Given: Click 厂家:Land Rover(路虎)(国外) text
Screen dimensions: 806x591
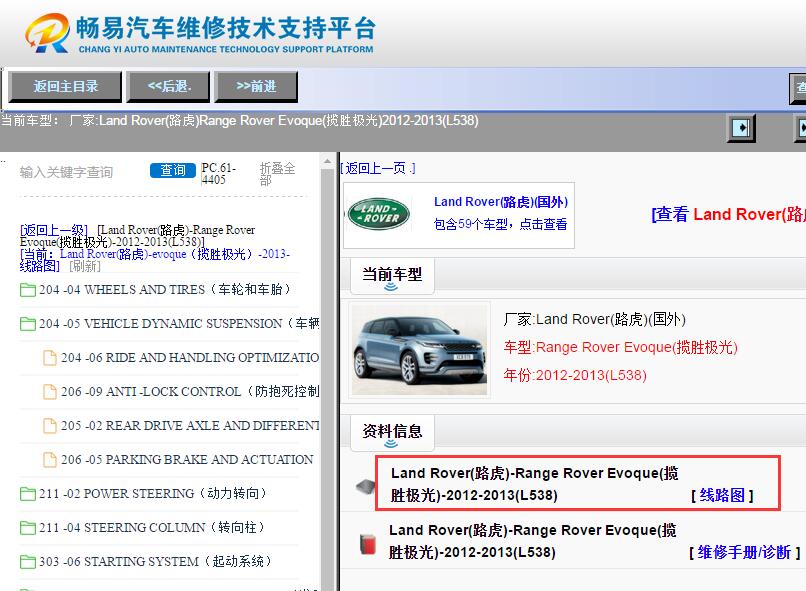Looking at the screenshot, I should [x=595, y=320].
